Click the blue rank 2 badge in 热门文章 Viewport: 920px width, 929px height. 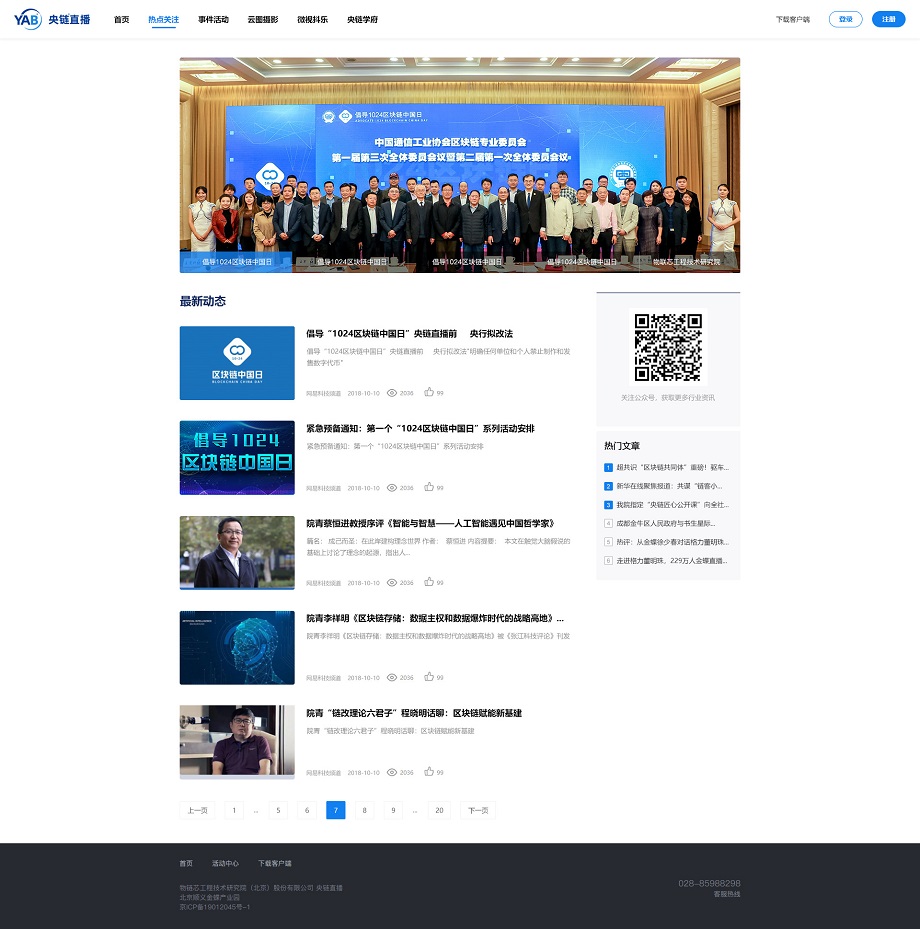point(608,486)
